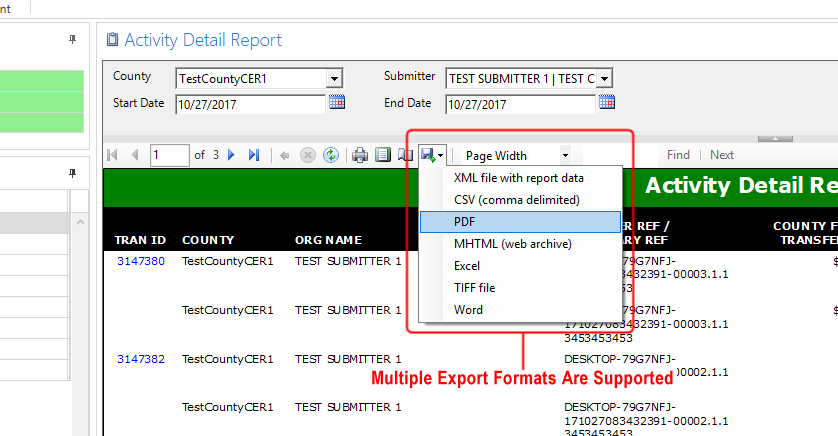This screenshot has width=838, height=436.
Task: Go to the first report page
Action: pos(112,155)
